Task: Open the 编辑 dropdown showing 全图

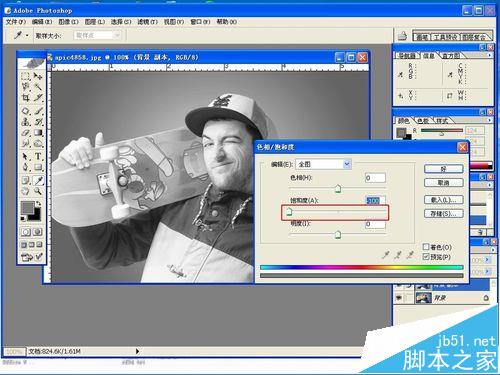Action: [323, 164]
